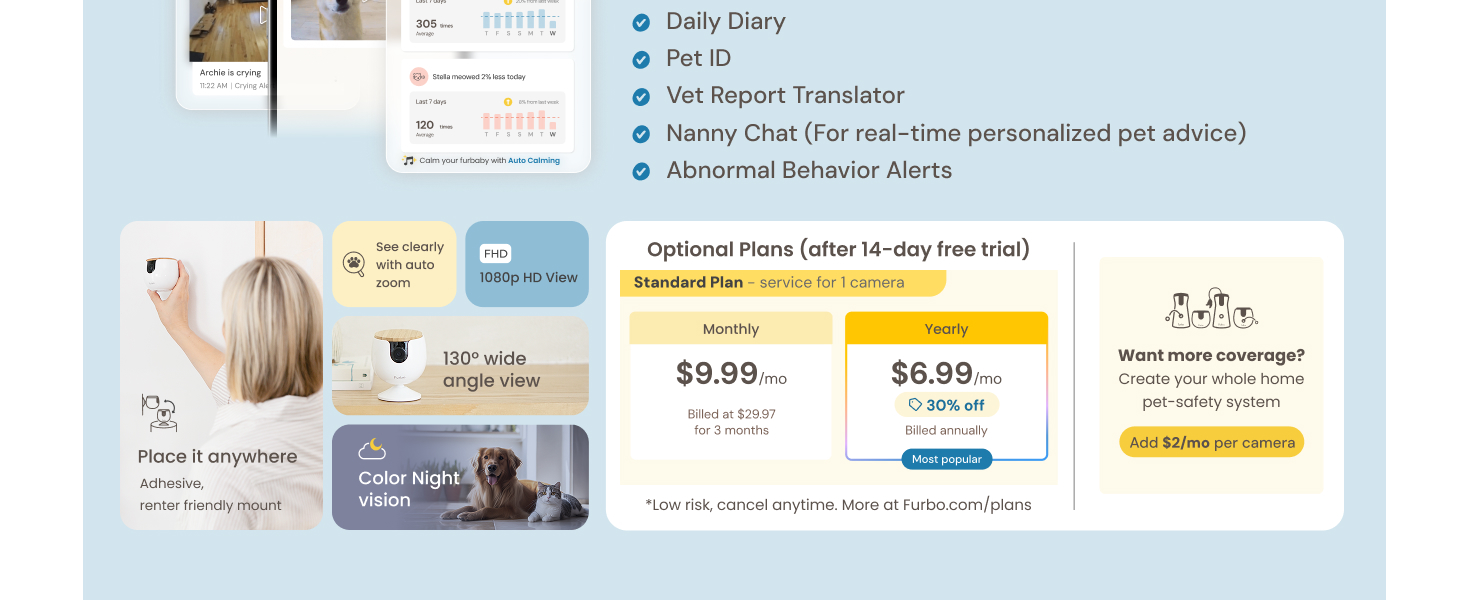Image resolution: width=1464 pixels, height=600 pixels.
Task: Click the checkmark beside Nanny Chat
Action: pyautogui.click(x=642, y=135)
